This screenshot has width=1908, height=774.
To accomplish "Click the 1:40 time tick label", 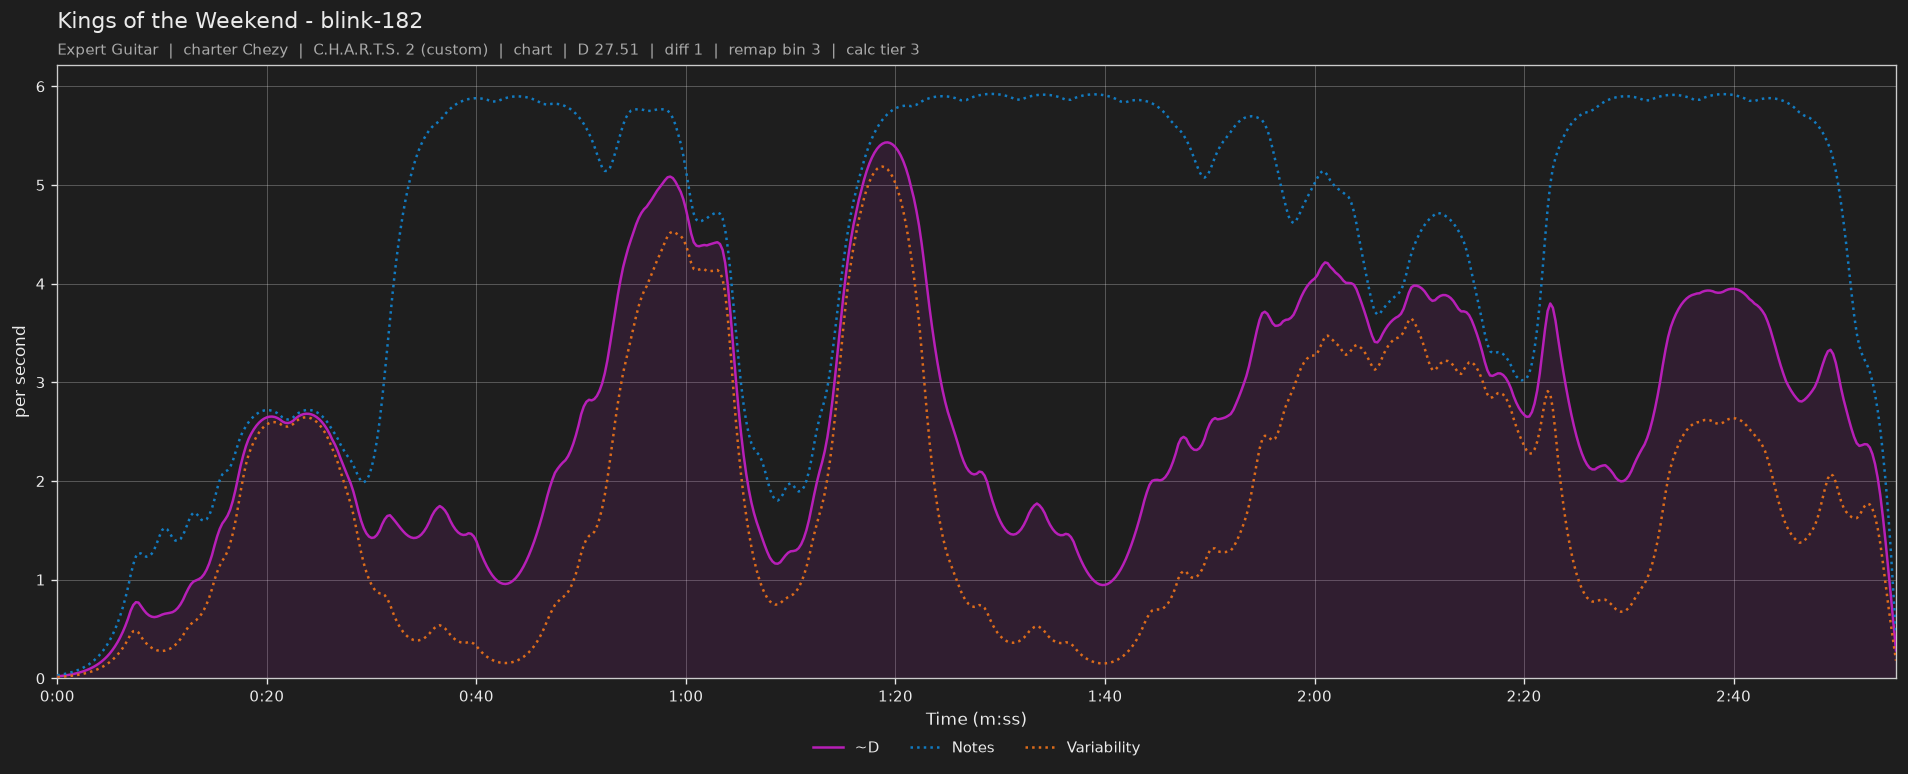I will [1105, 696].
